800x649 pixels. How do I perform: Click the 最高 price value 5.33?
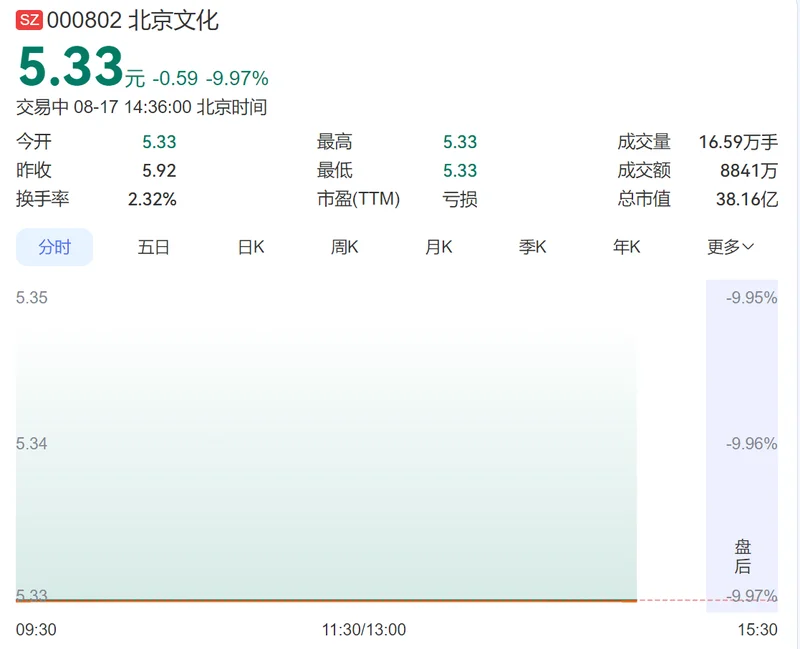click(x=460, y=142)
